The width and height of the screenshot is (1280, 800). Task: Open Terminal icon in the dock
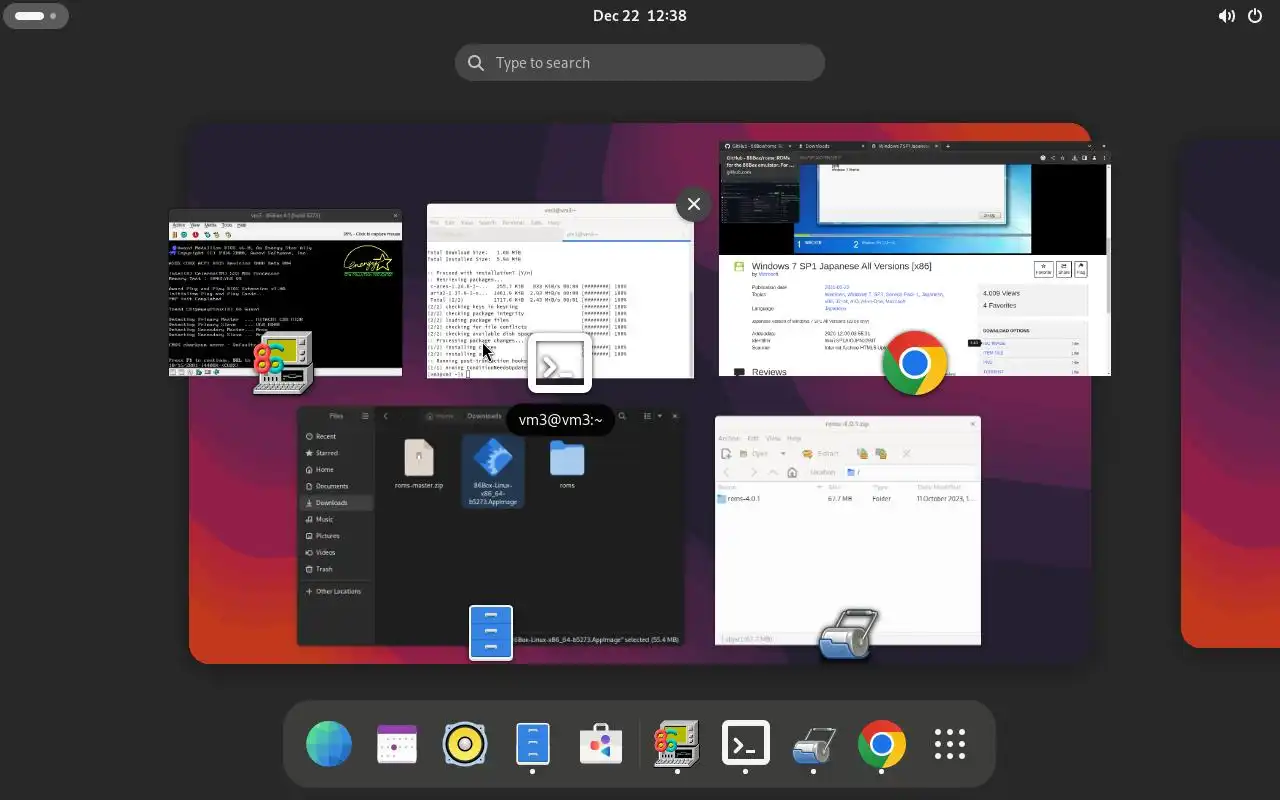tap(745, 745)
